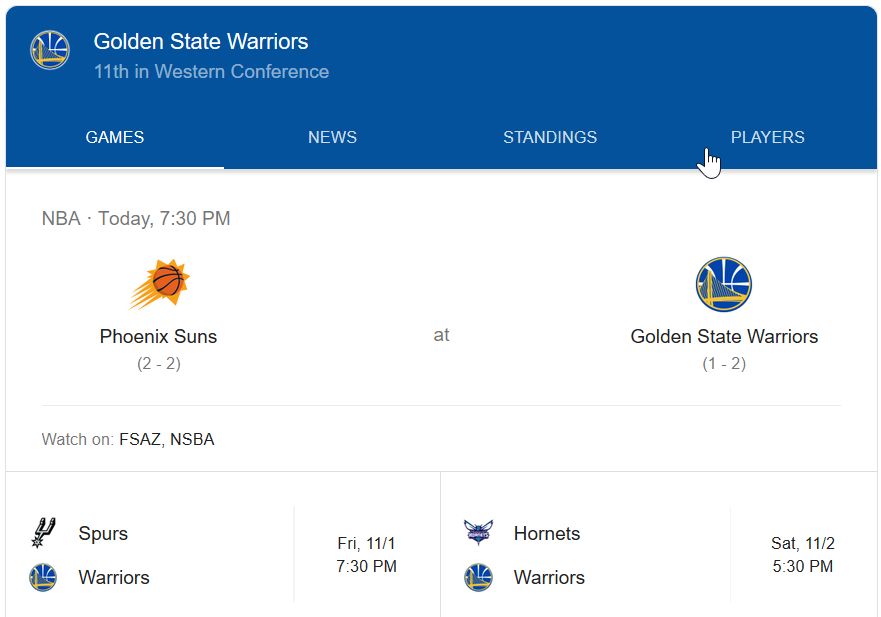Viewport: 881px width, 617px height.
Task: Click the Warriors logo in the header
Action: 50,50
